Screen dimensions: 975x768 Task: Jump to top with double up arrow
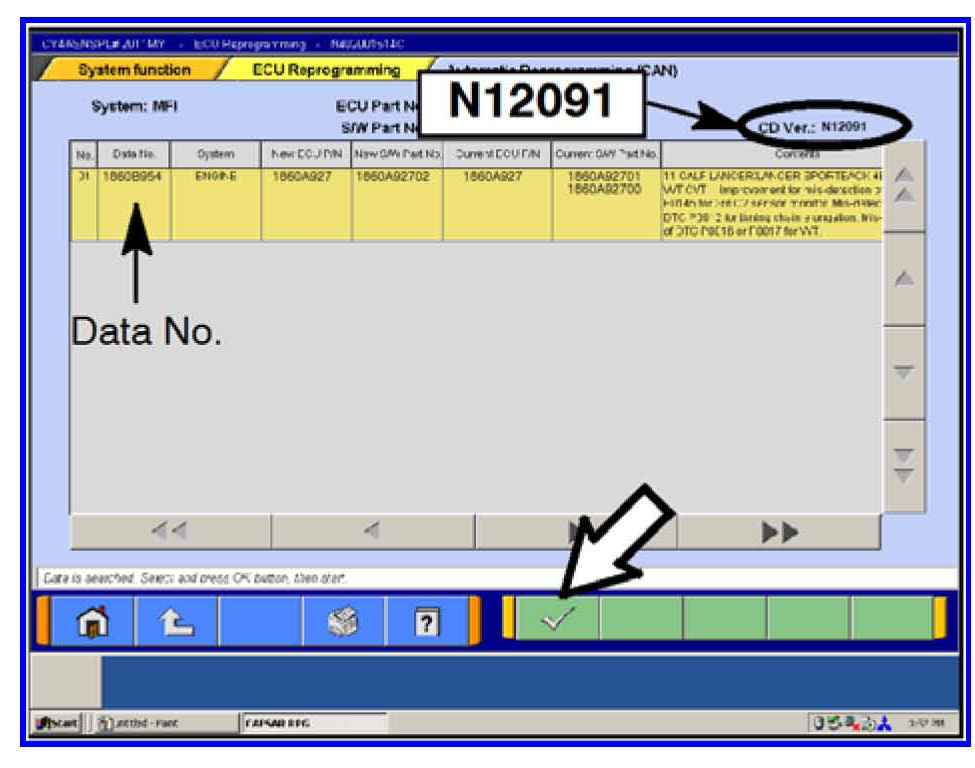(x=903, y=186)
